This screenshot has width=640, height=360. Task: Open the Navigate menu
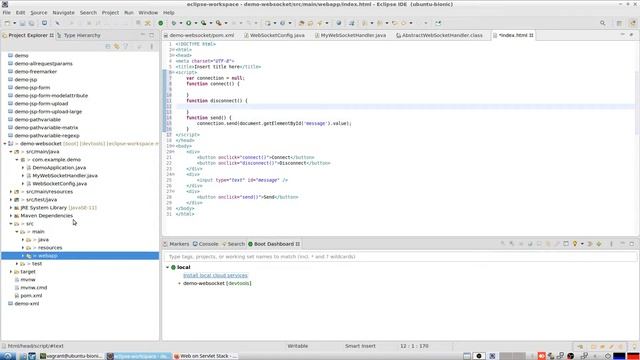tap(64, 13)
